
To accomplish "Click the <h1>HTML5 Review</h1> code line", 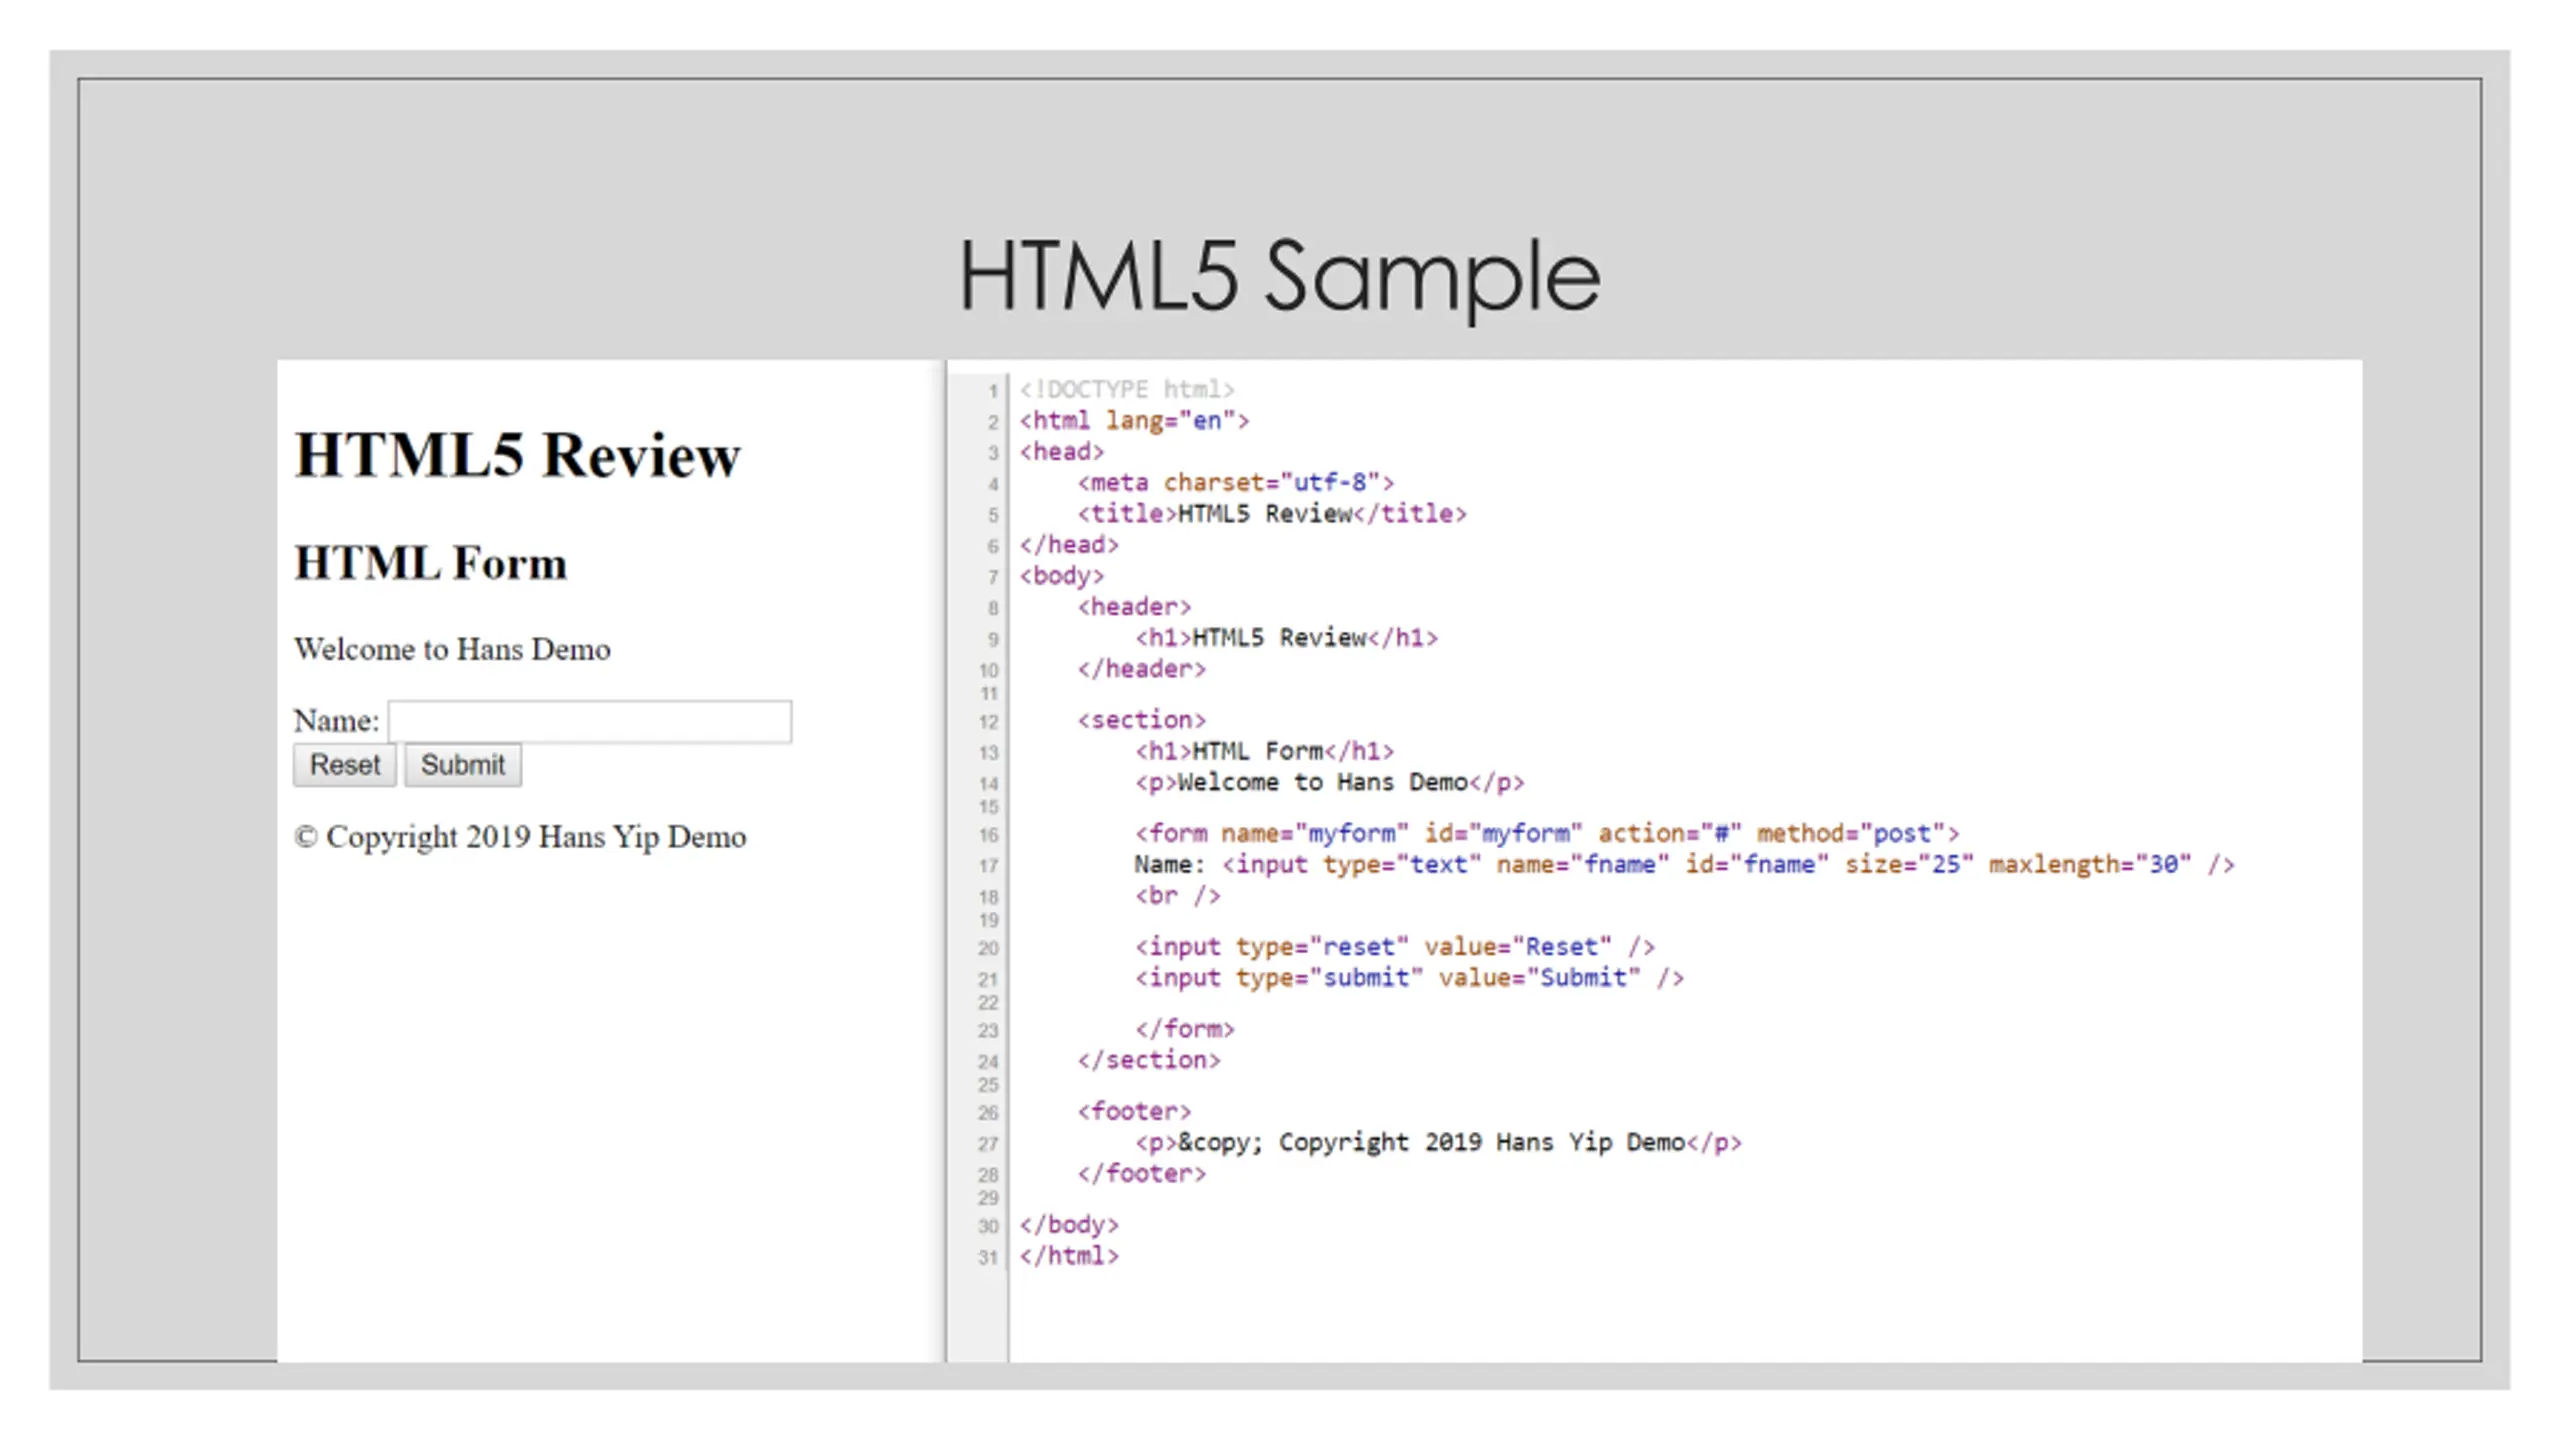I will [1286, 637].
